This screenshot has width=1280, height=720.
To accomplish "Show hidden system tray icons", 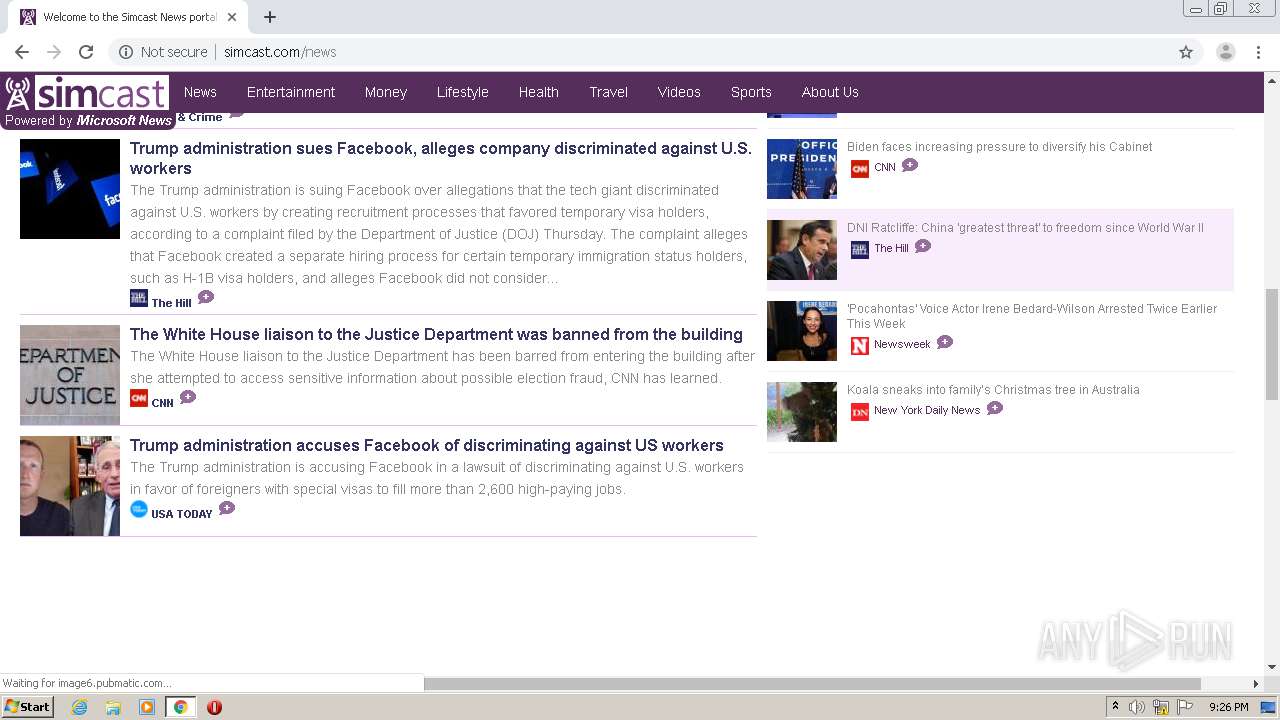I will coord(1115,707).
